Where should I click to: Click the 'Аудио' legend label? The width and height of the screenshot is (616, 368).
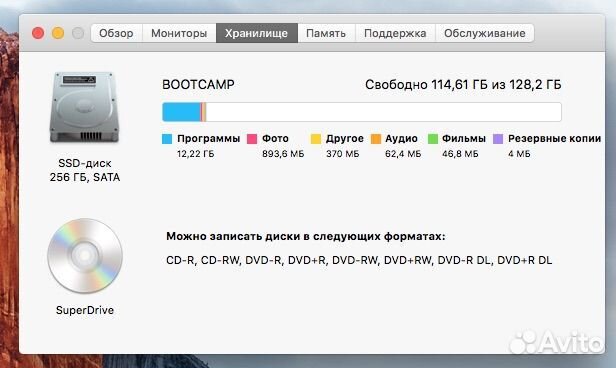click(402, 139)
